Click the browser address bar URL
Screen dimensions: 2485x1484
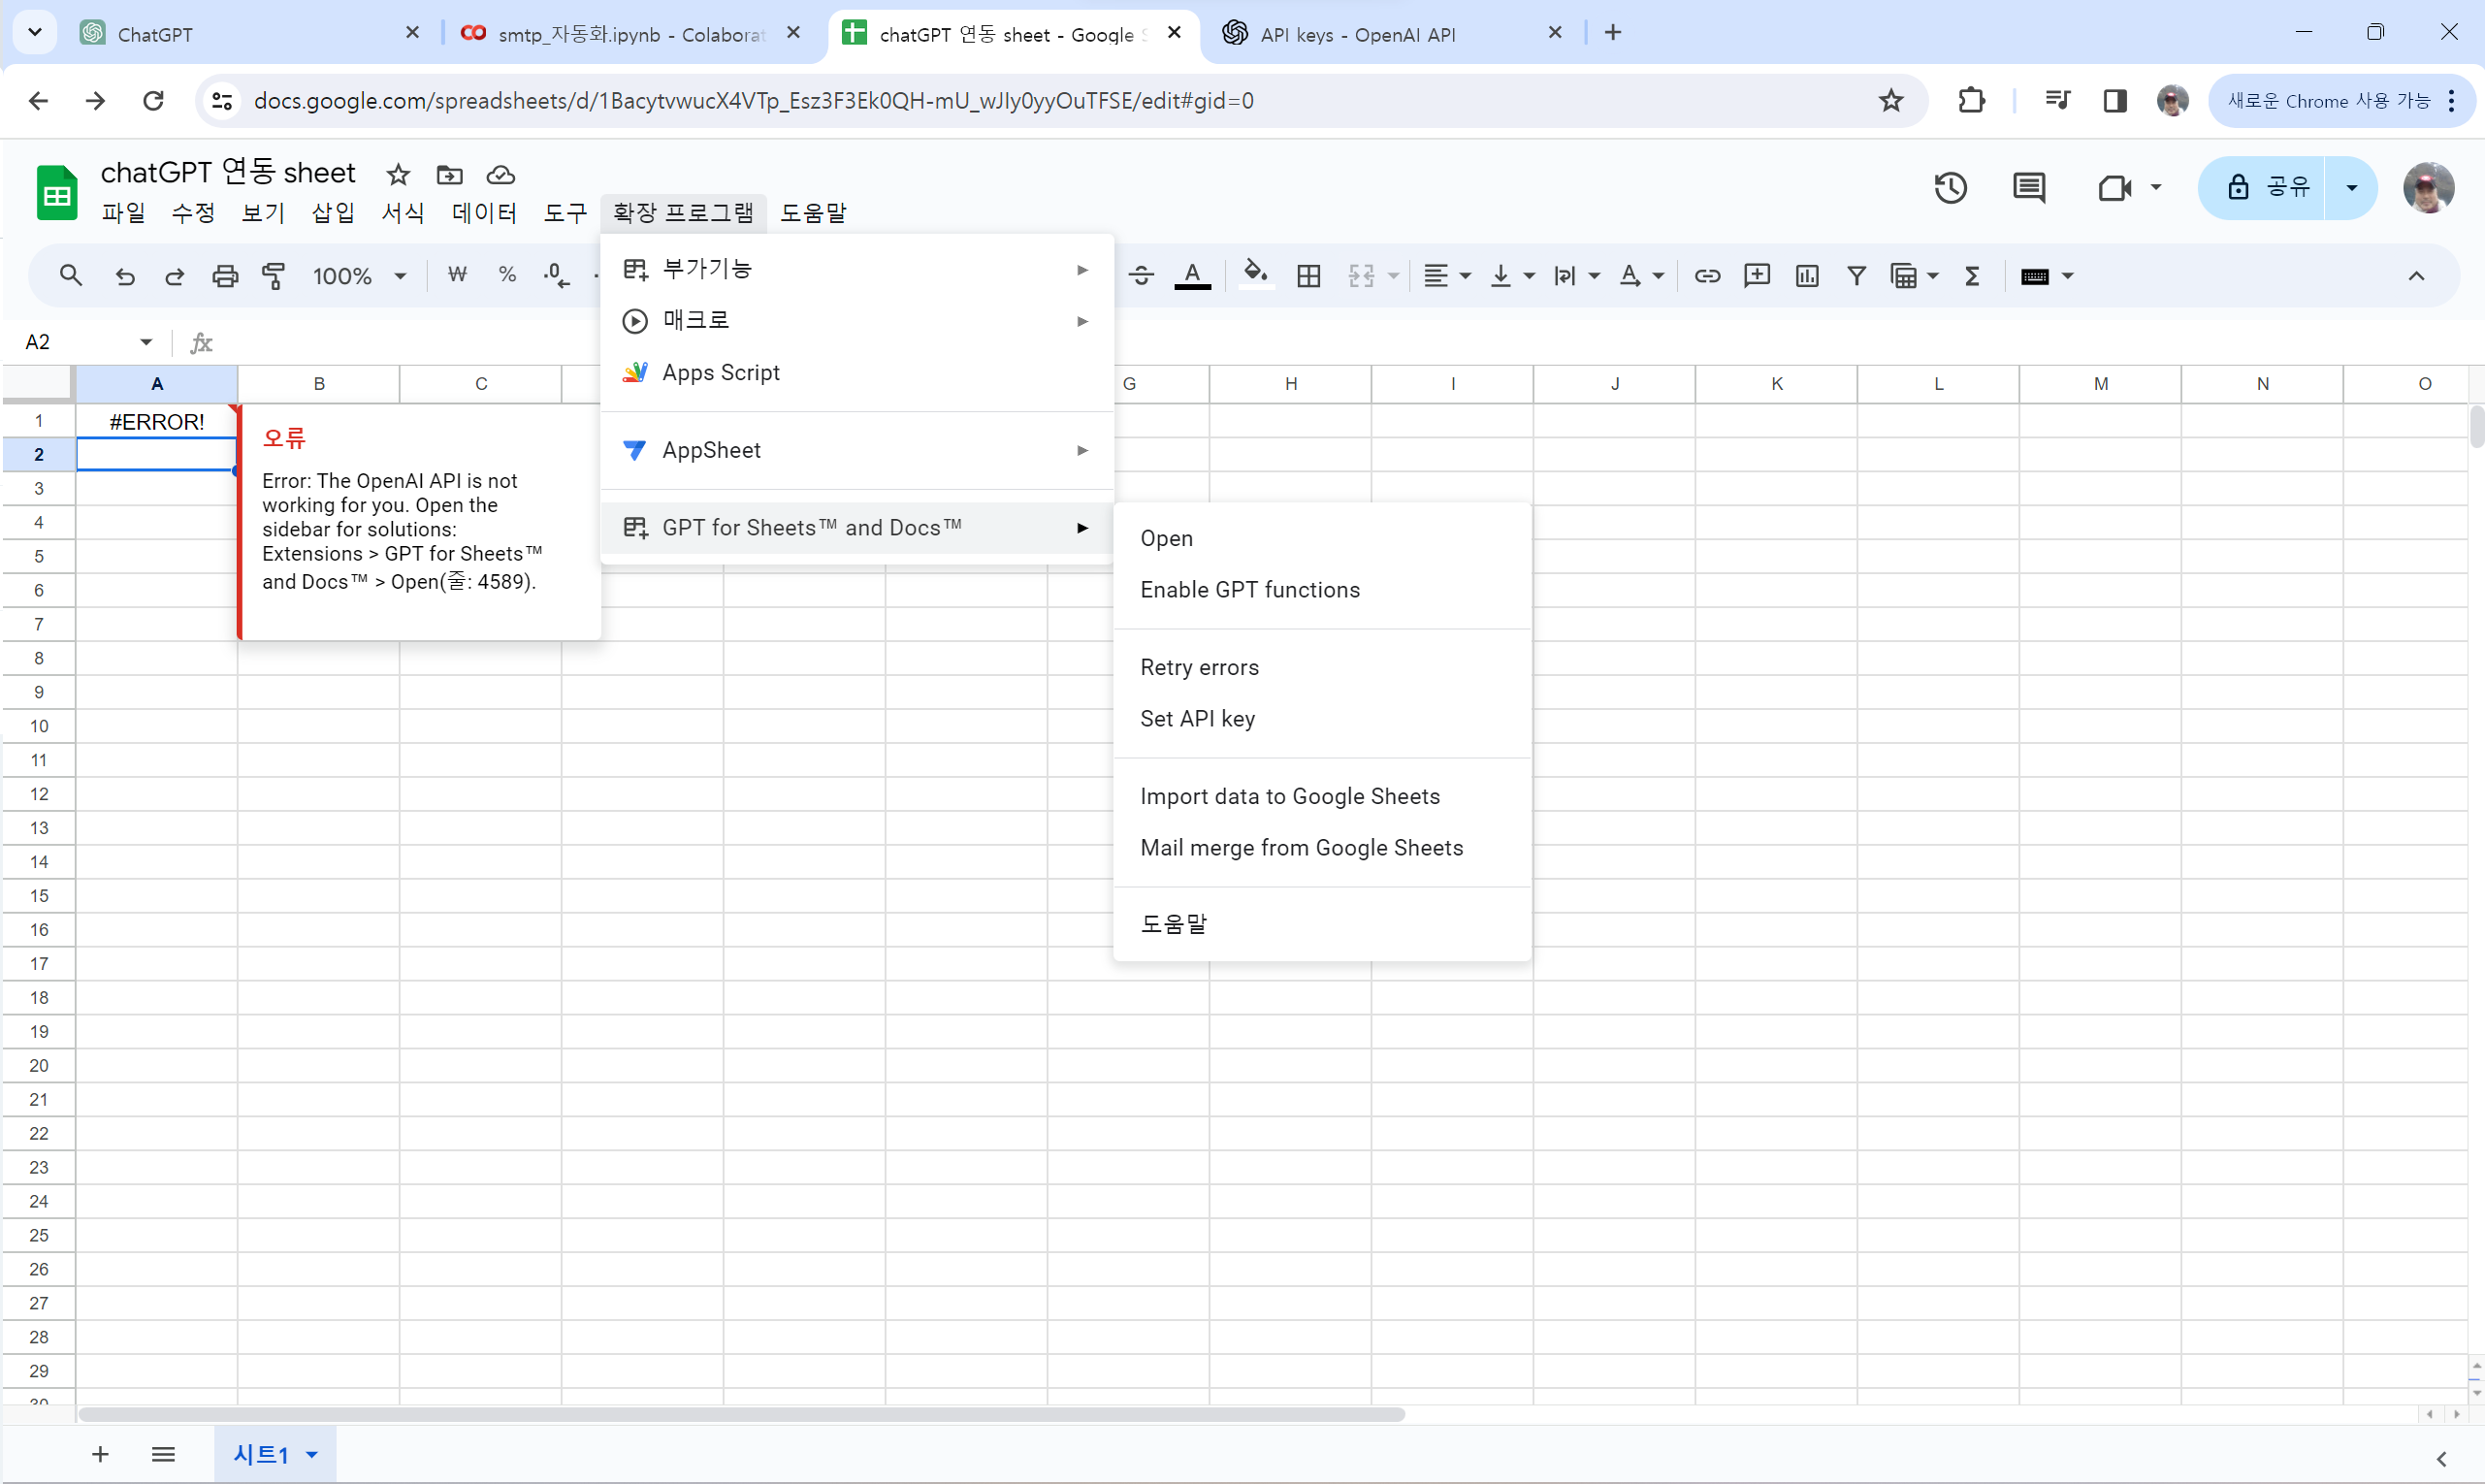point(753,101)
